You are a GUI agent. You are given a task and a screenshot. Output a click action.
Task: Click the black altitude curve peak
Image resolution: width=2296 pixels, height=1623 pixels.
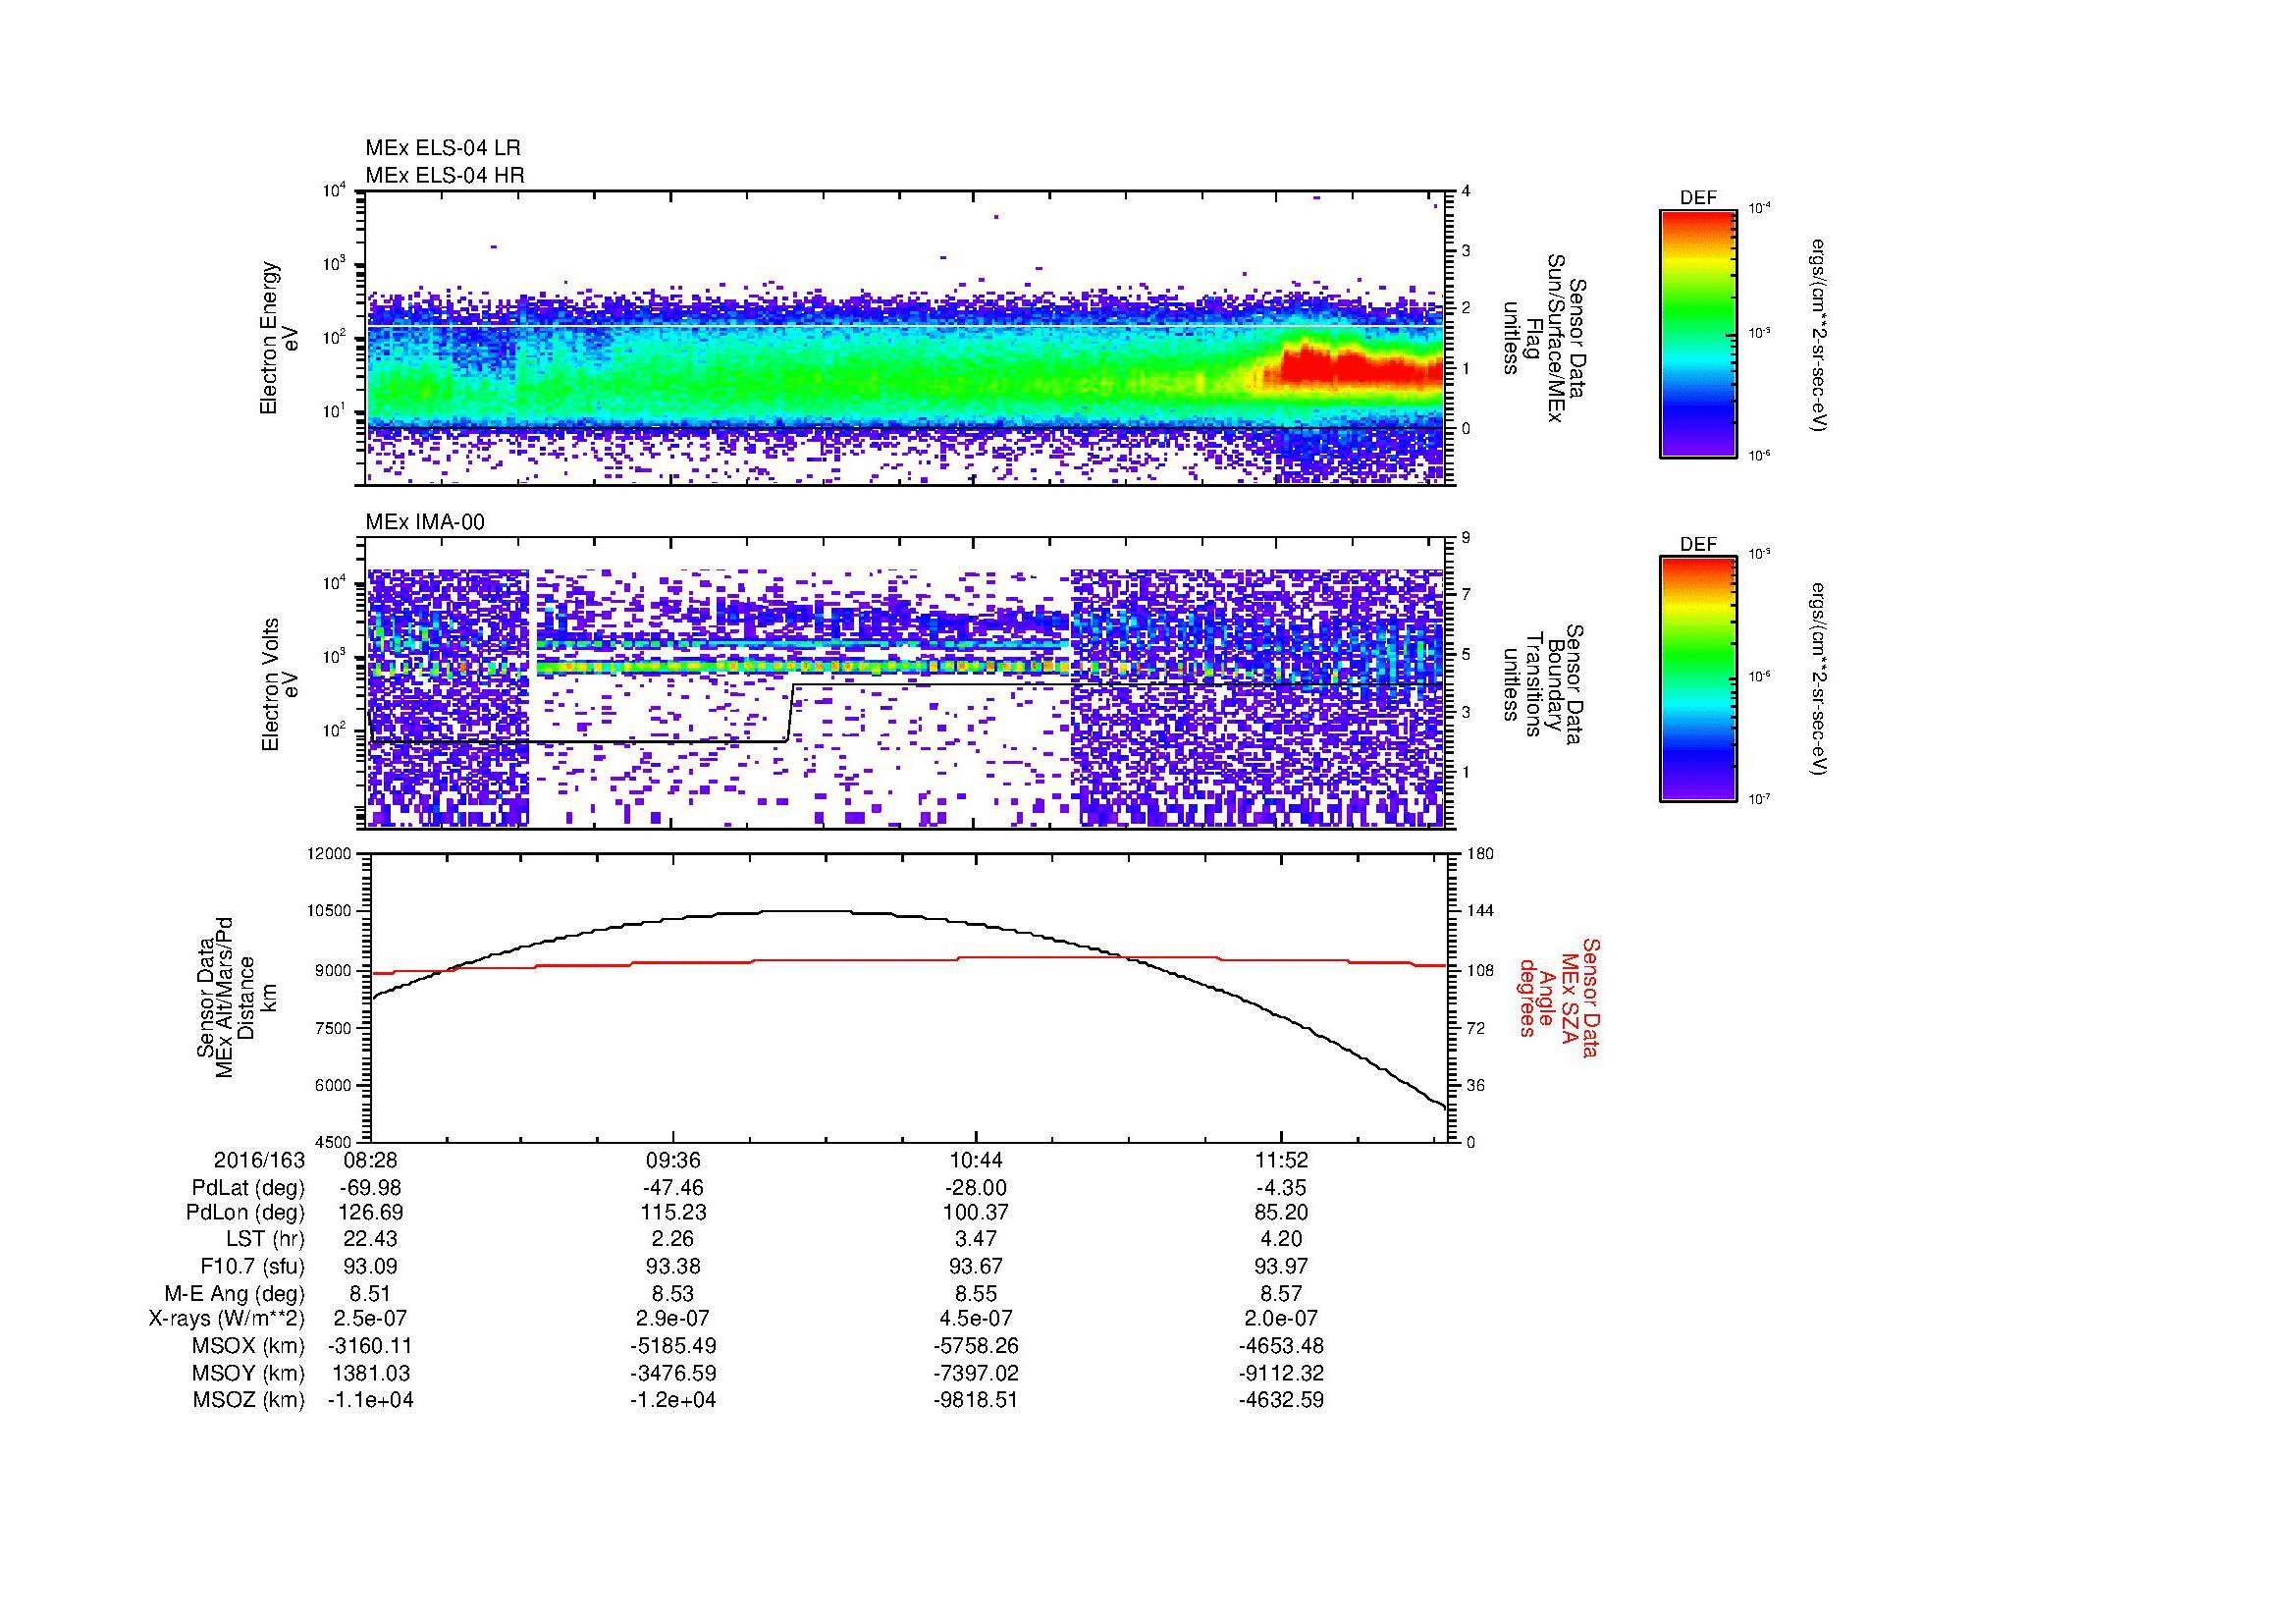(x=805, y=911)
